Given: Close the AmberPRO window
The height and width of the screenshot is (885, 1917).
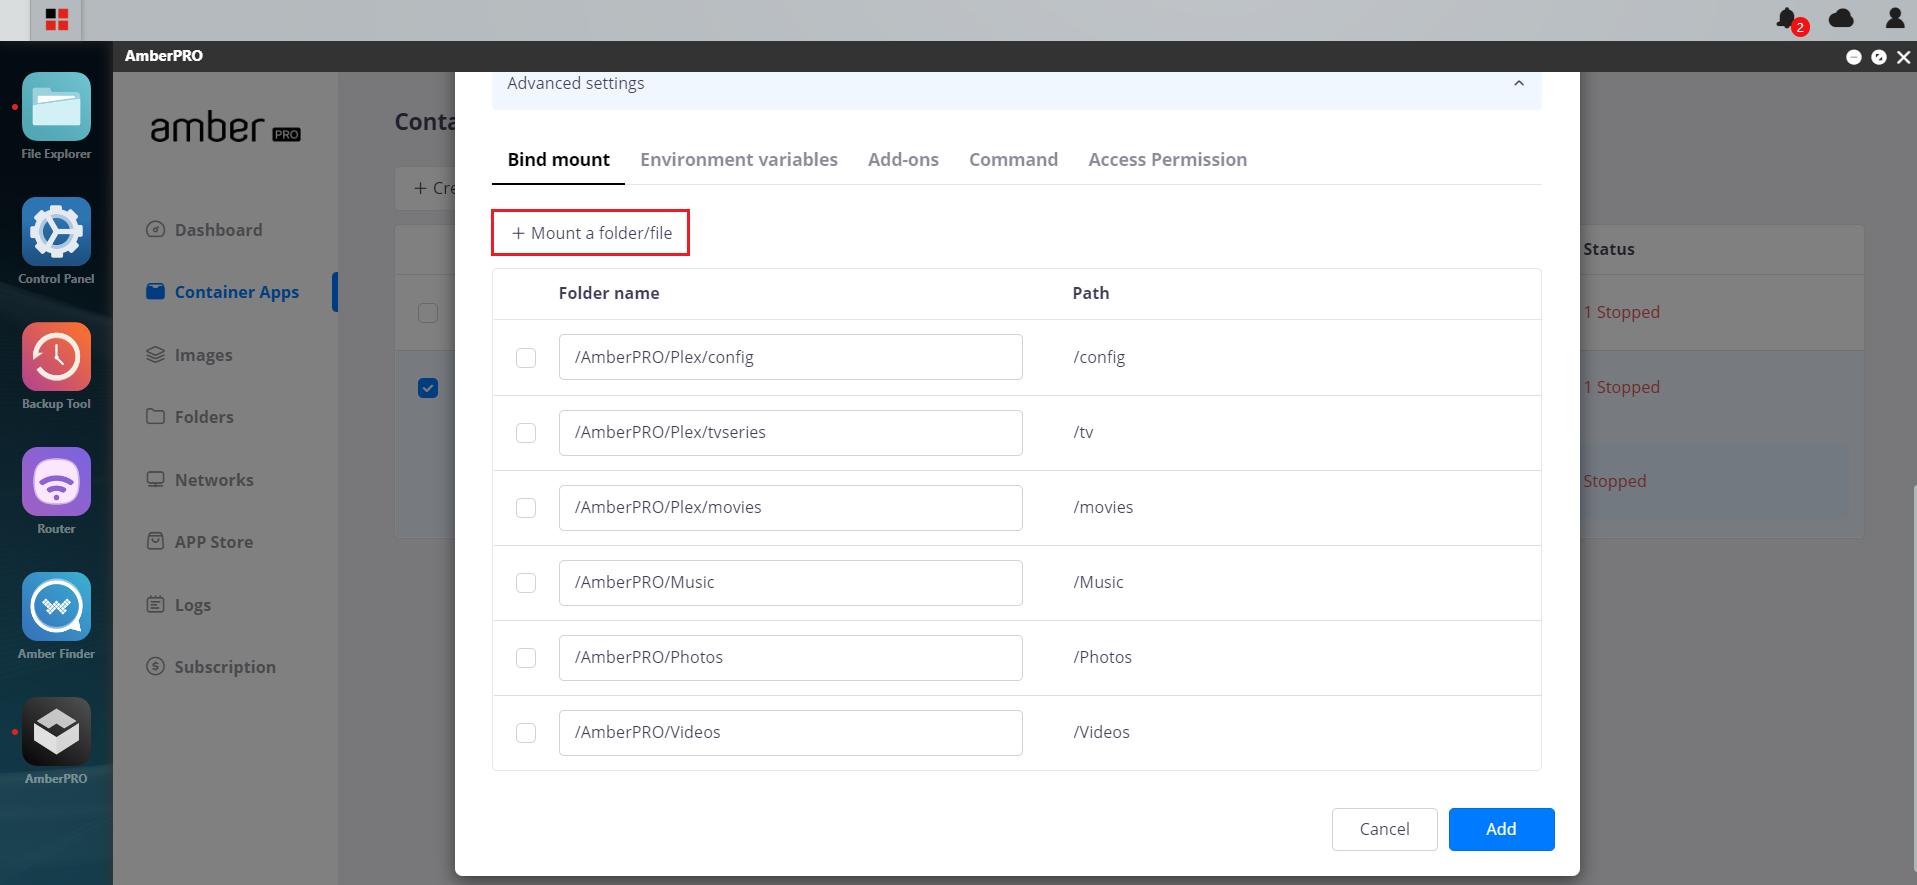Looking at the screenshot, I should point(1904,57).
